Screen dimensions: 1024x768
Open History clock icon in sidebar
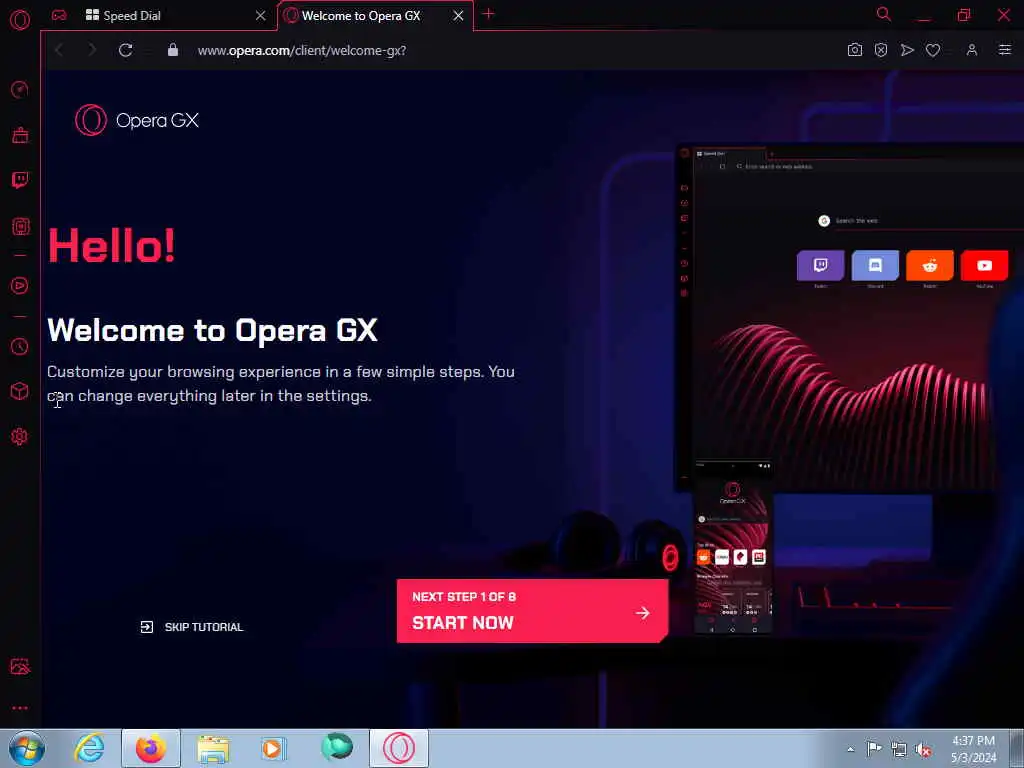20,346
